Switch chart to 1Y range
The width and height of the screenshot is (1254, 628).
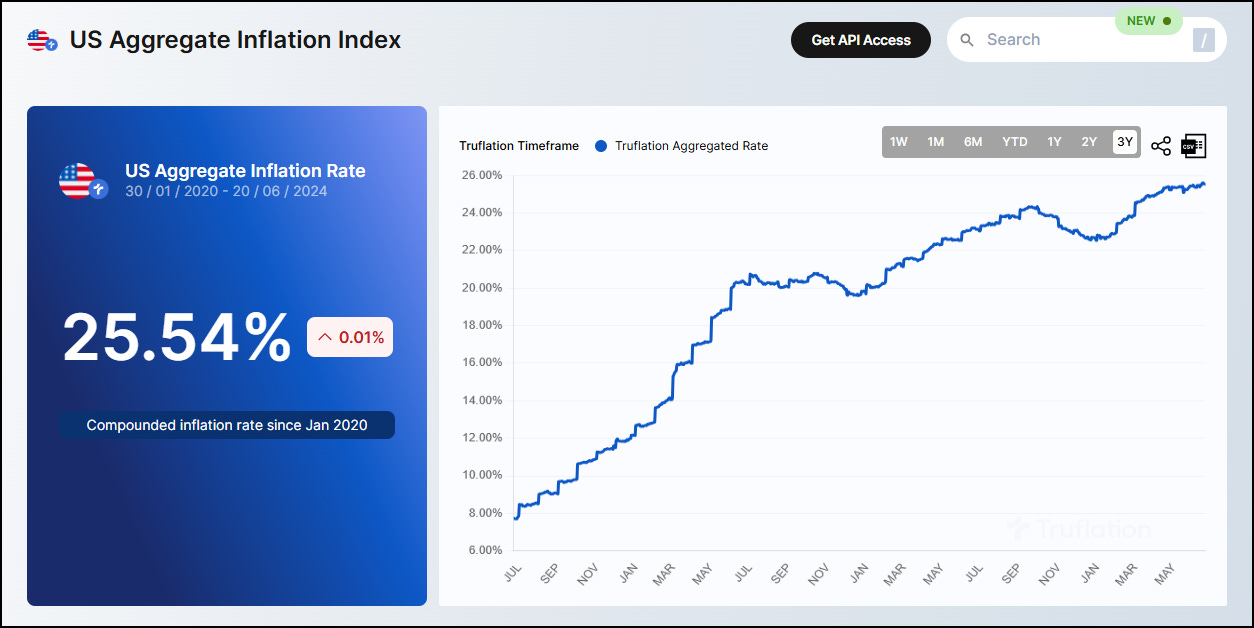(1055, 142)
